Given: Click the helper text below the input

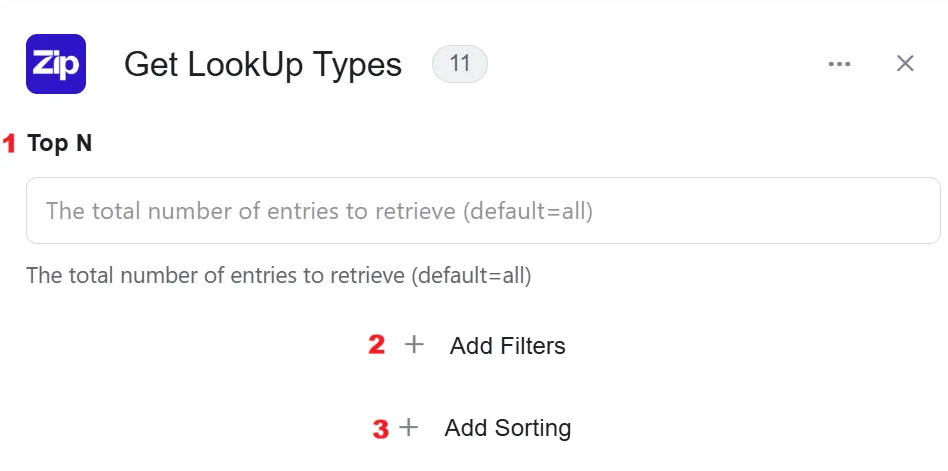Looking at the screenshot, I should pyautogui.click(x=279, y=276).
